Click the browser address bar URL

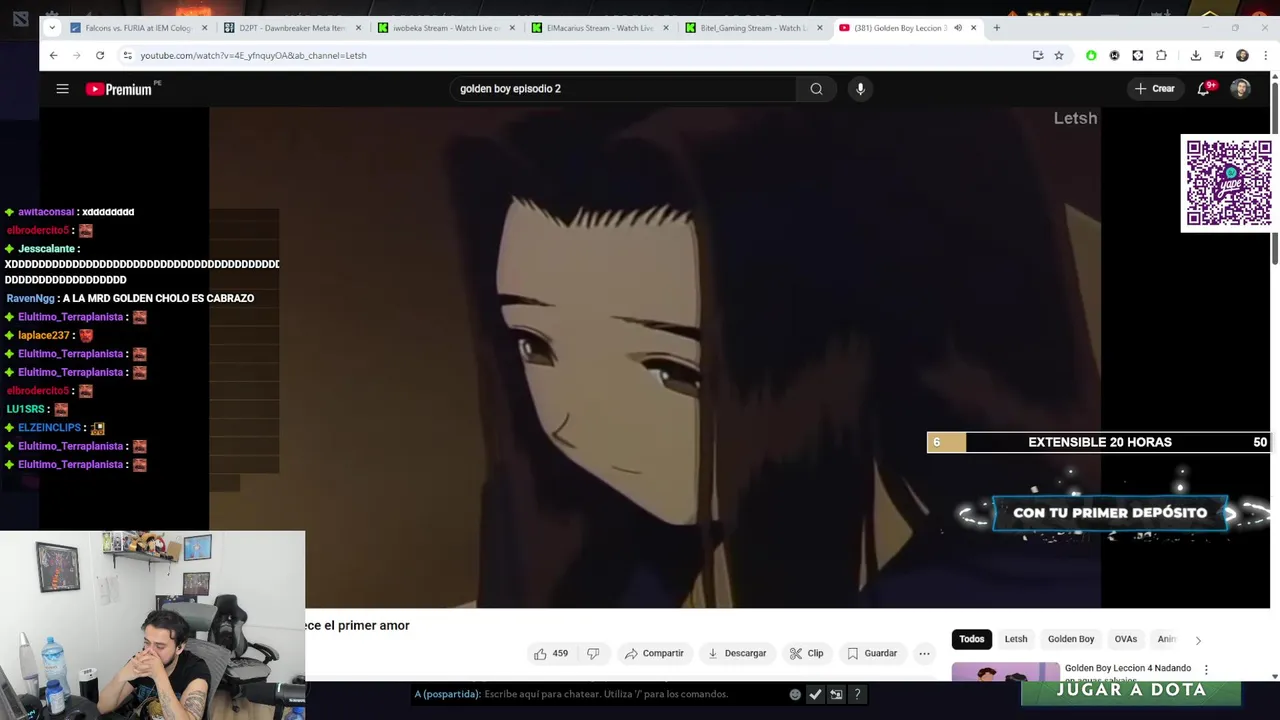click(x=253, y=56)
